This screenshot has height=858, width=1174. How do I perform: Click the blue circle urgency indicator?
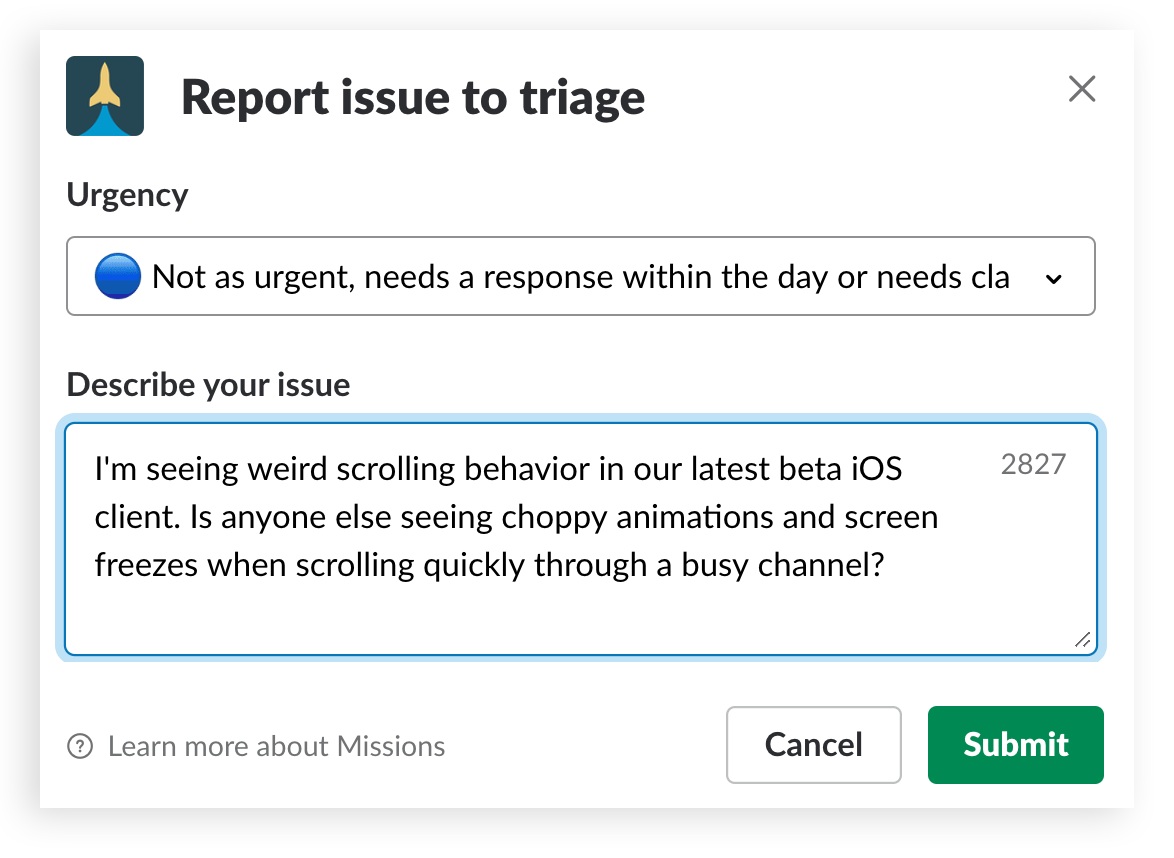point(119,277)
